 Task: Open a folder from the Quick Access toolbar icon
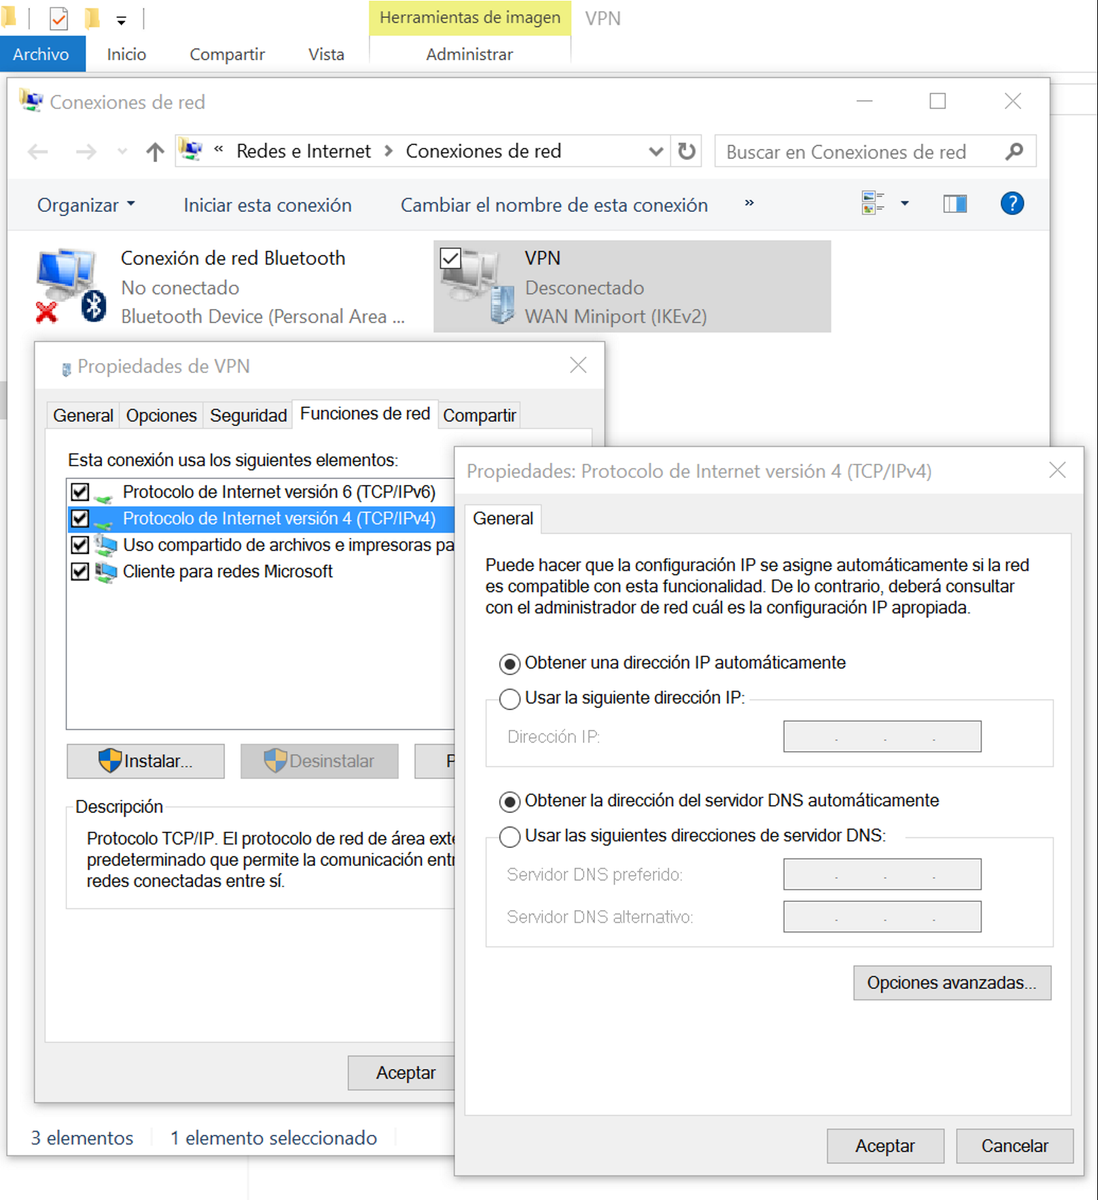point(93,18)
